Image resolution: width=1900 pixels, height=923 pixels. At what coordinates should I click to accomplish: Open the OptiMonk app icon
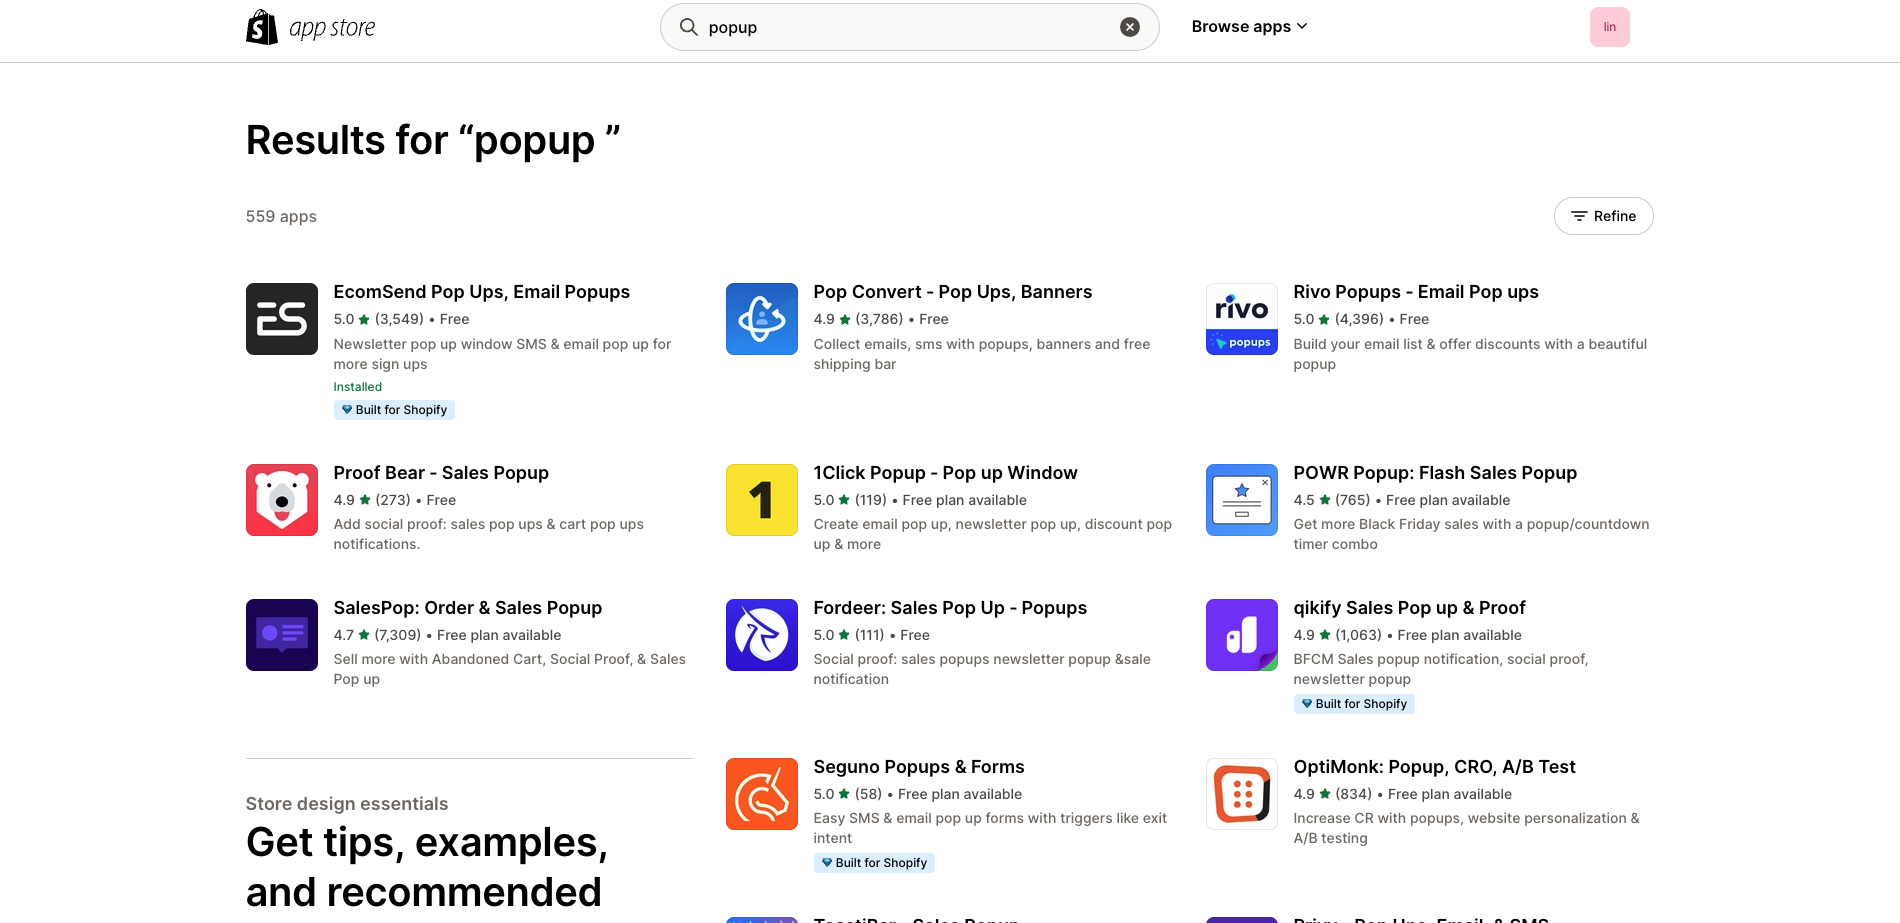click(x=1242, y=794)
